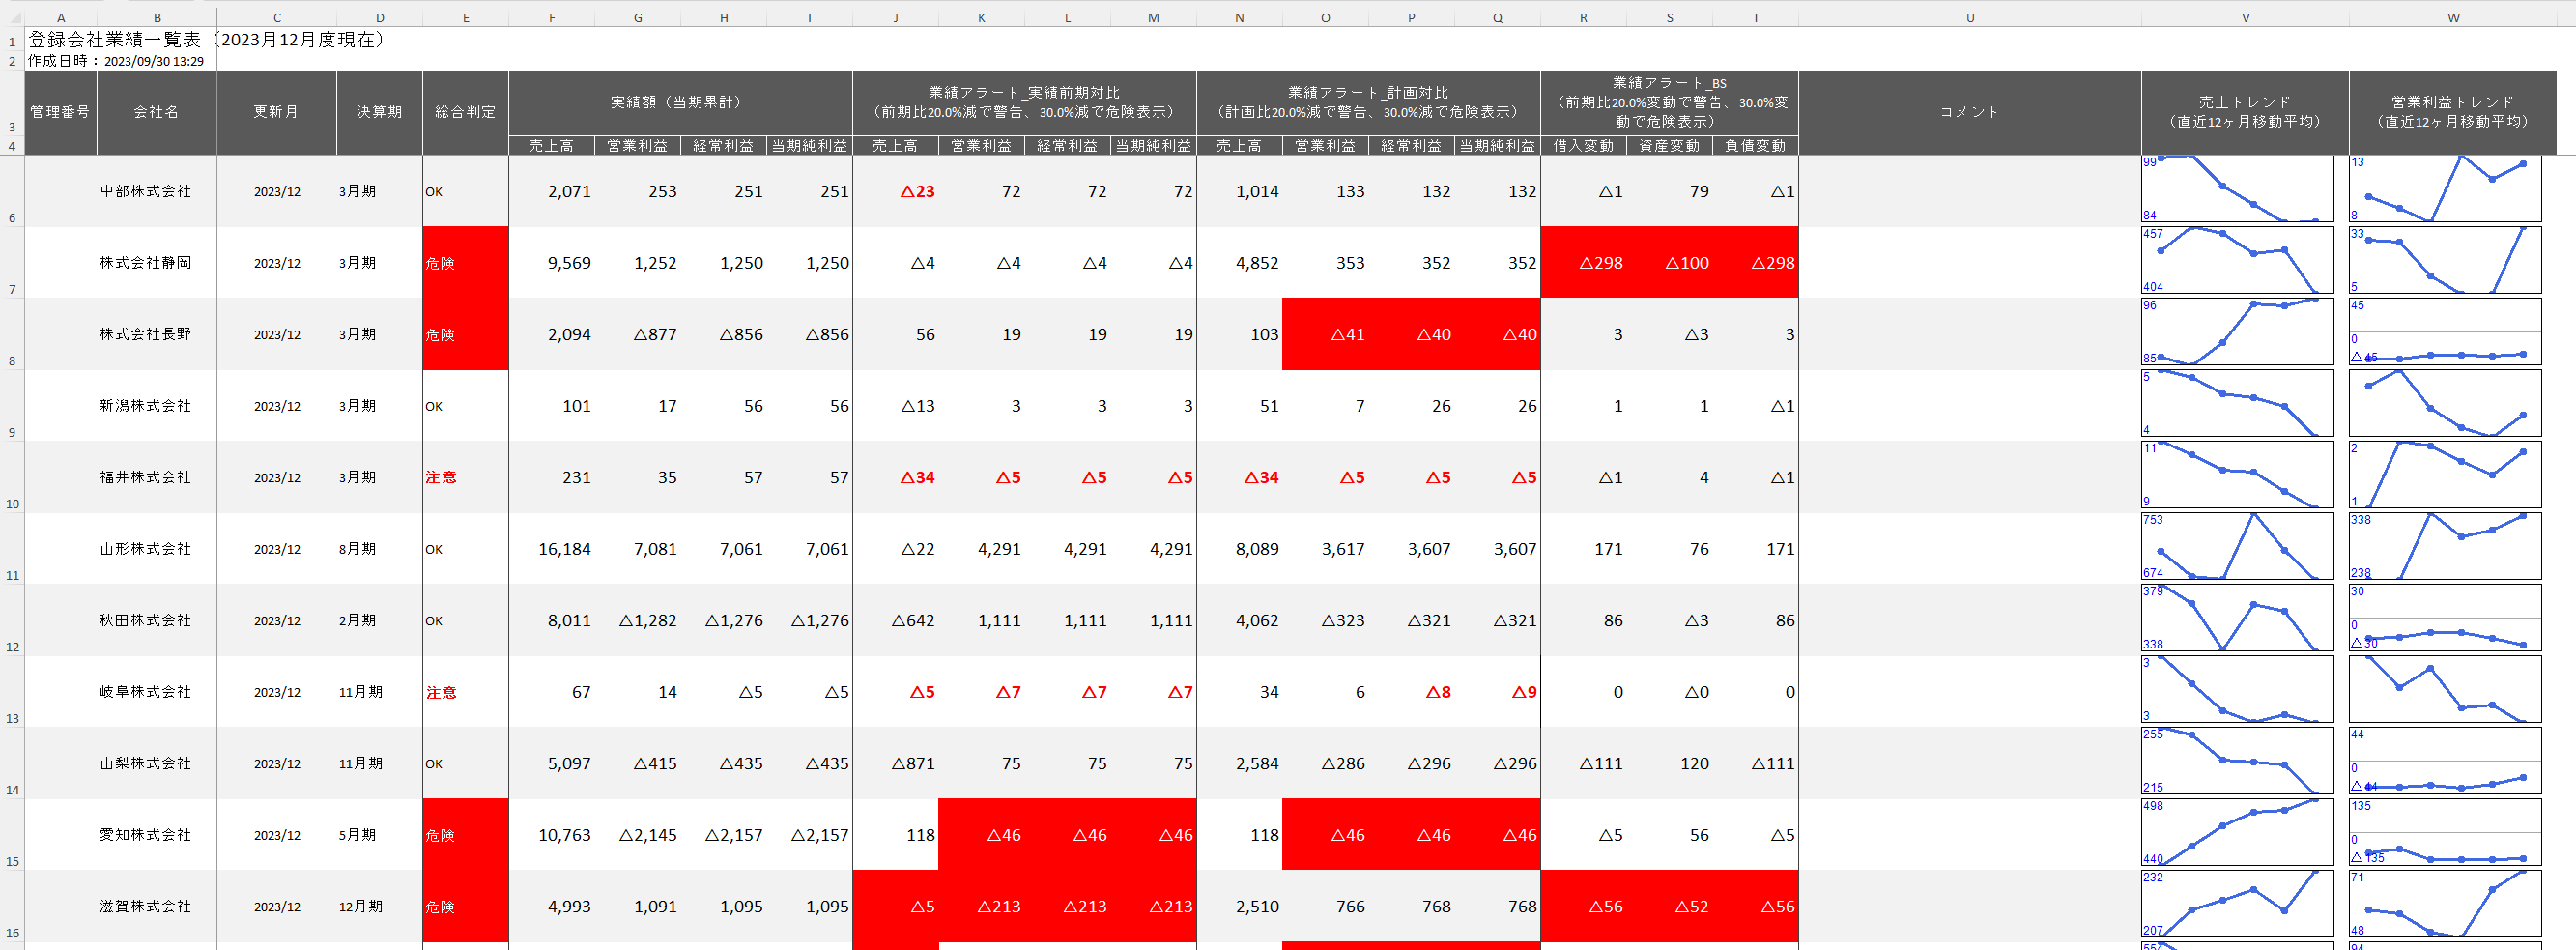Click the comment cell for 新潟株式会社
Viewport: 2576px width, 950px height.
coord(1969,406)
